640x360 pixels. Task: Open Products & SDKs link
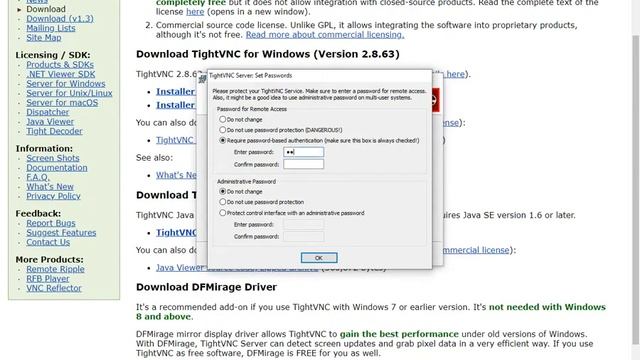[x=60, y=64]
